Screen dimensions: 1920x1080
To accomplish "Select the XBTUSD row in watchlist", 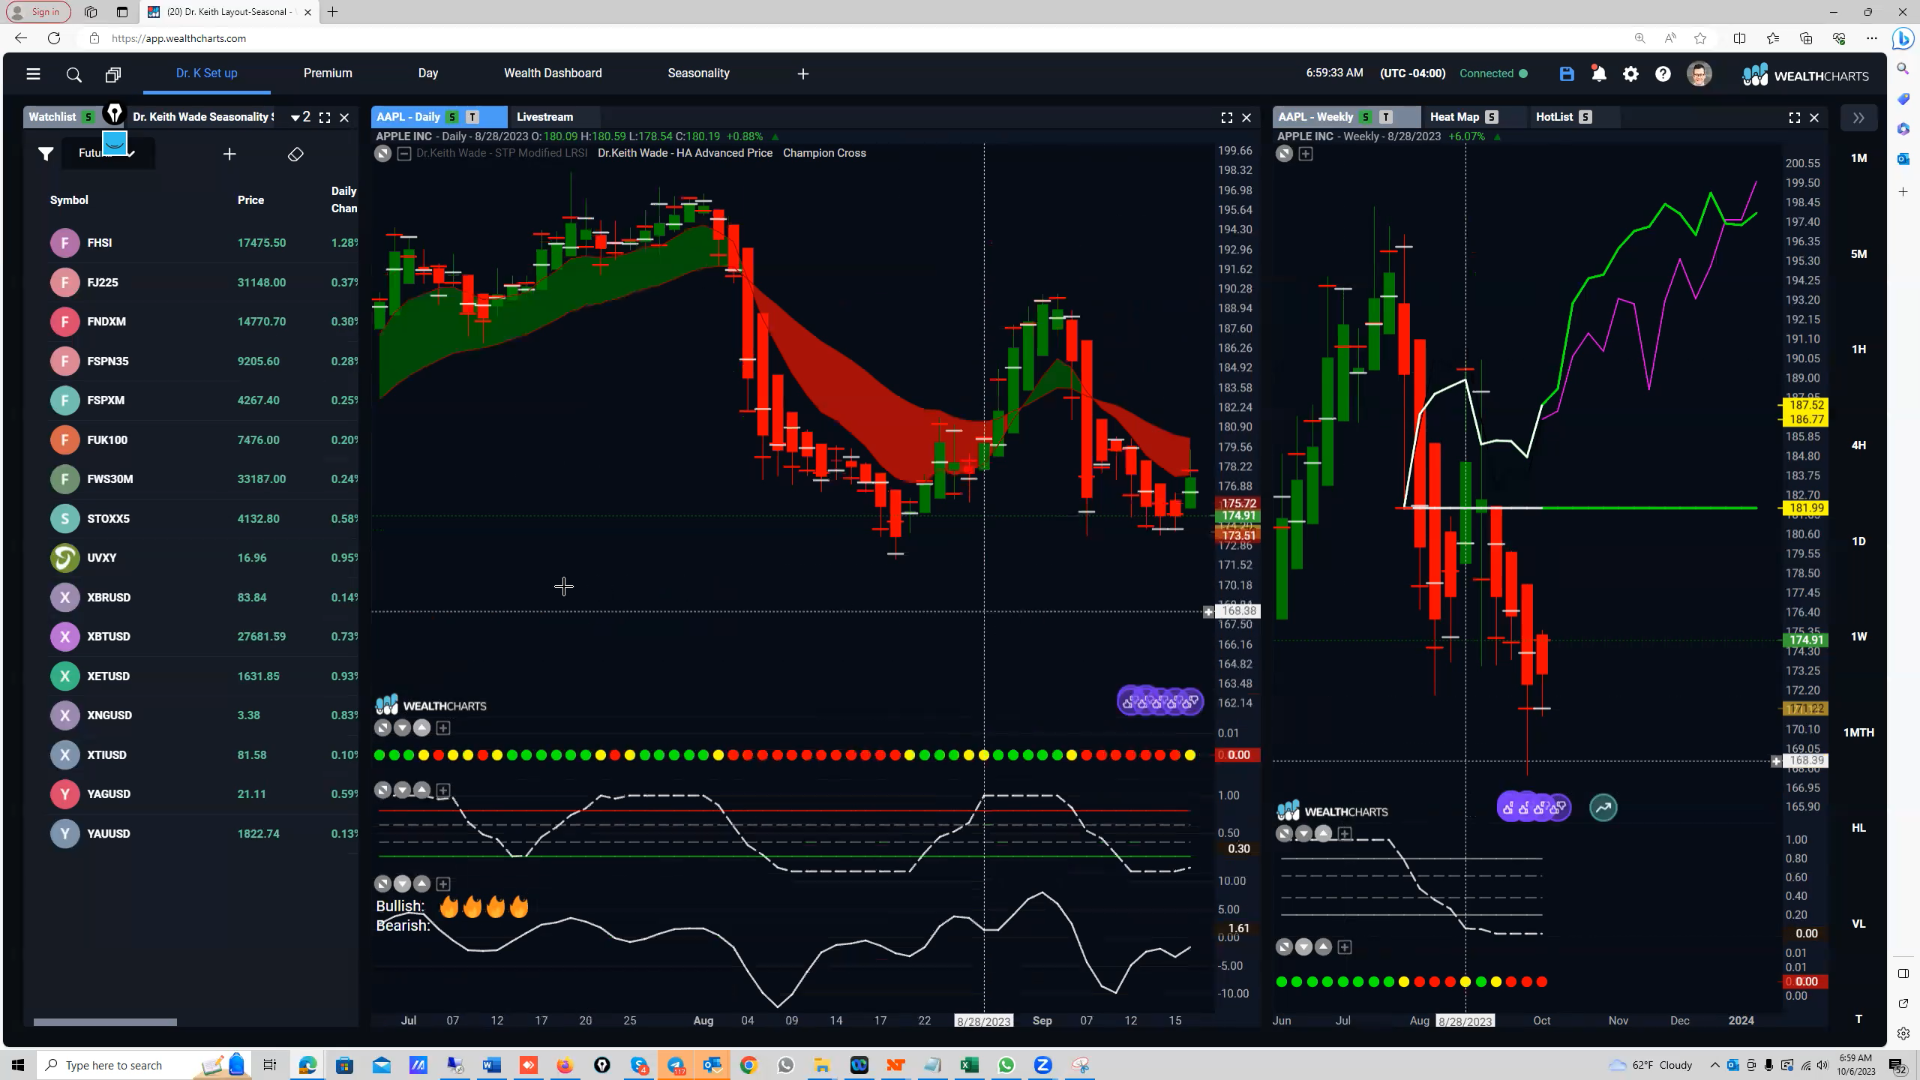I will coord(190,637).
